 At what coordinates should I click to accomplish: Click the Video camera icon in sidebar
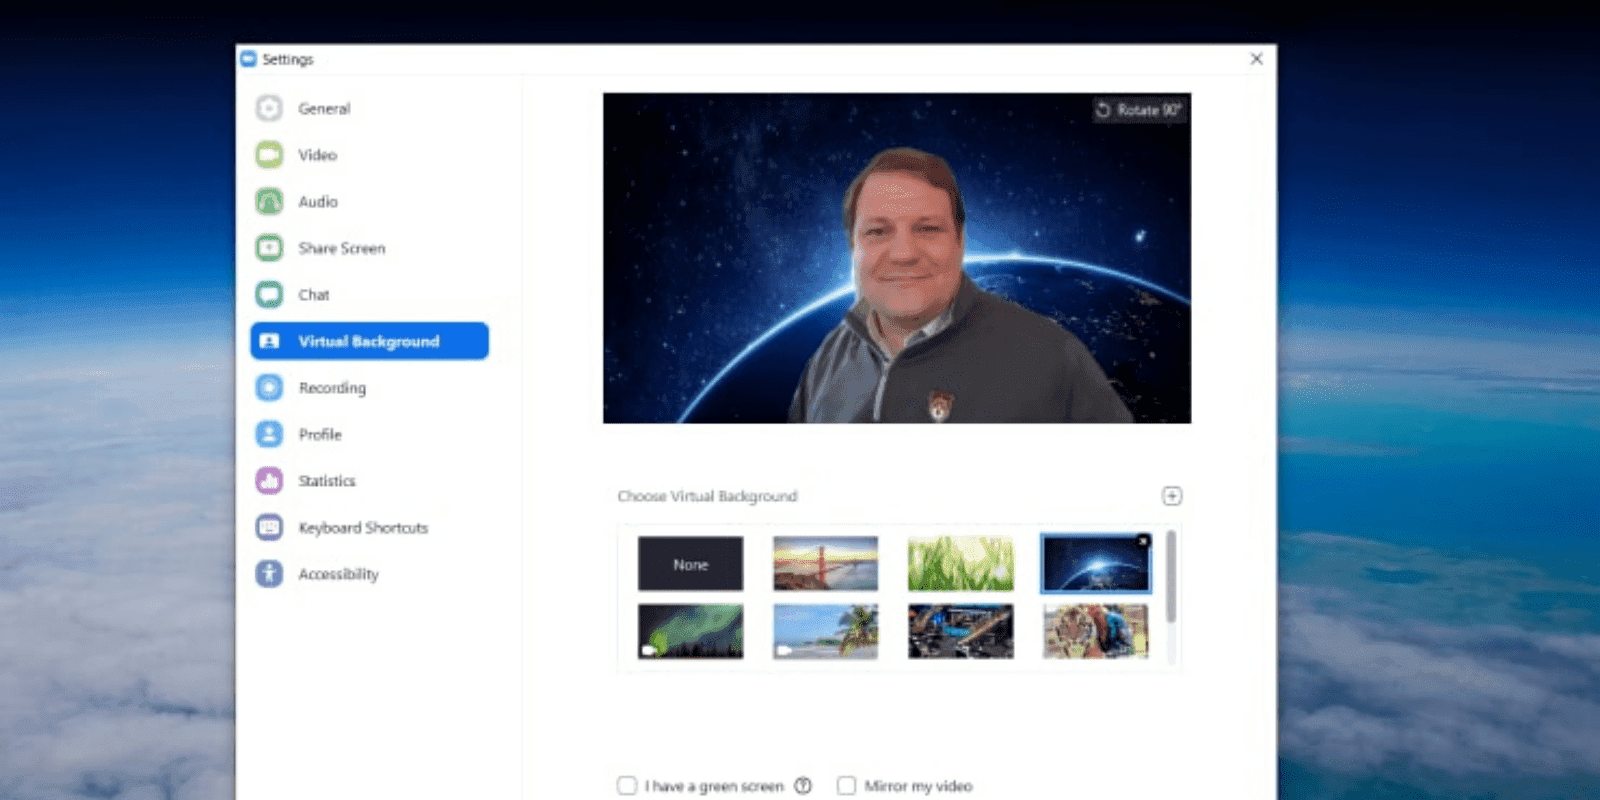coord(269,155)
